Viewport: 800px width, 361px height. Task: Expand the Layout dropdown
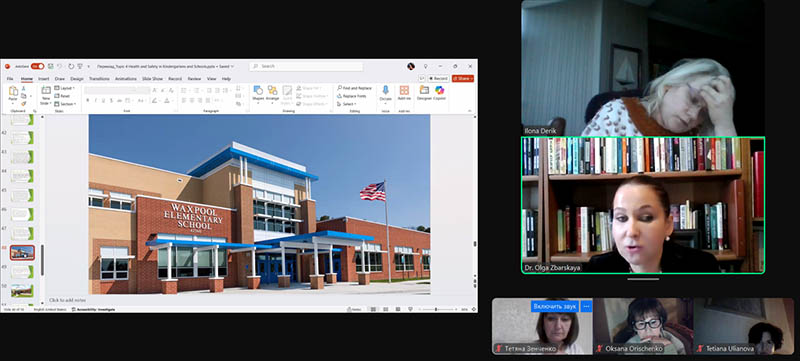[64, 88]
